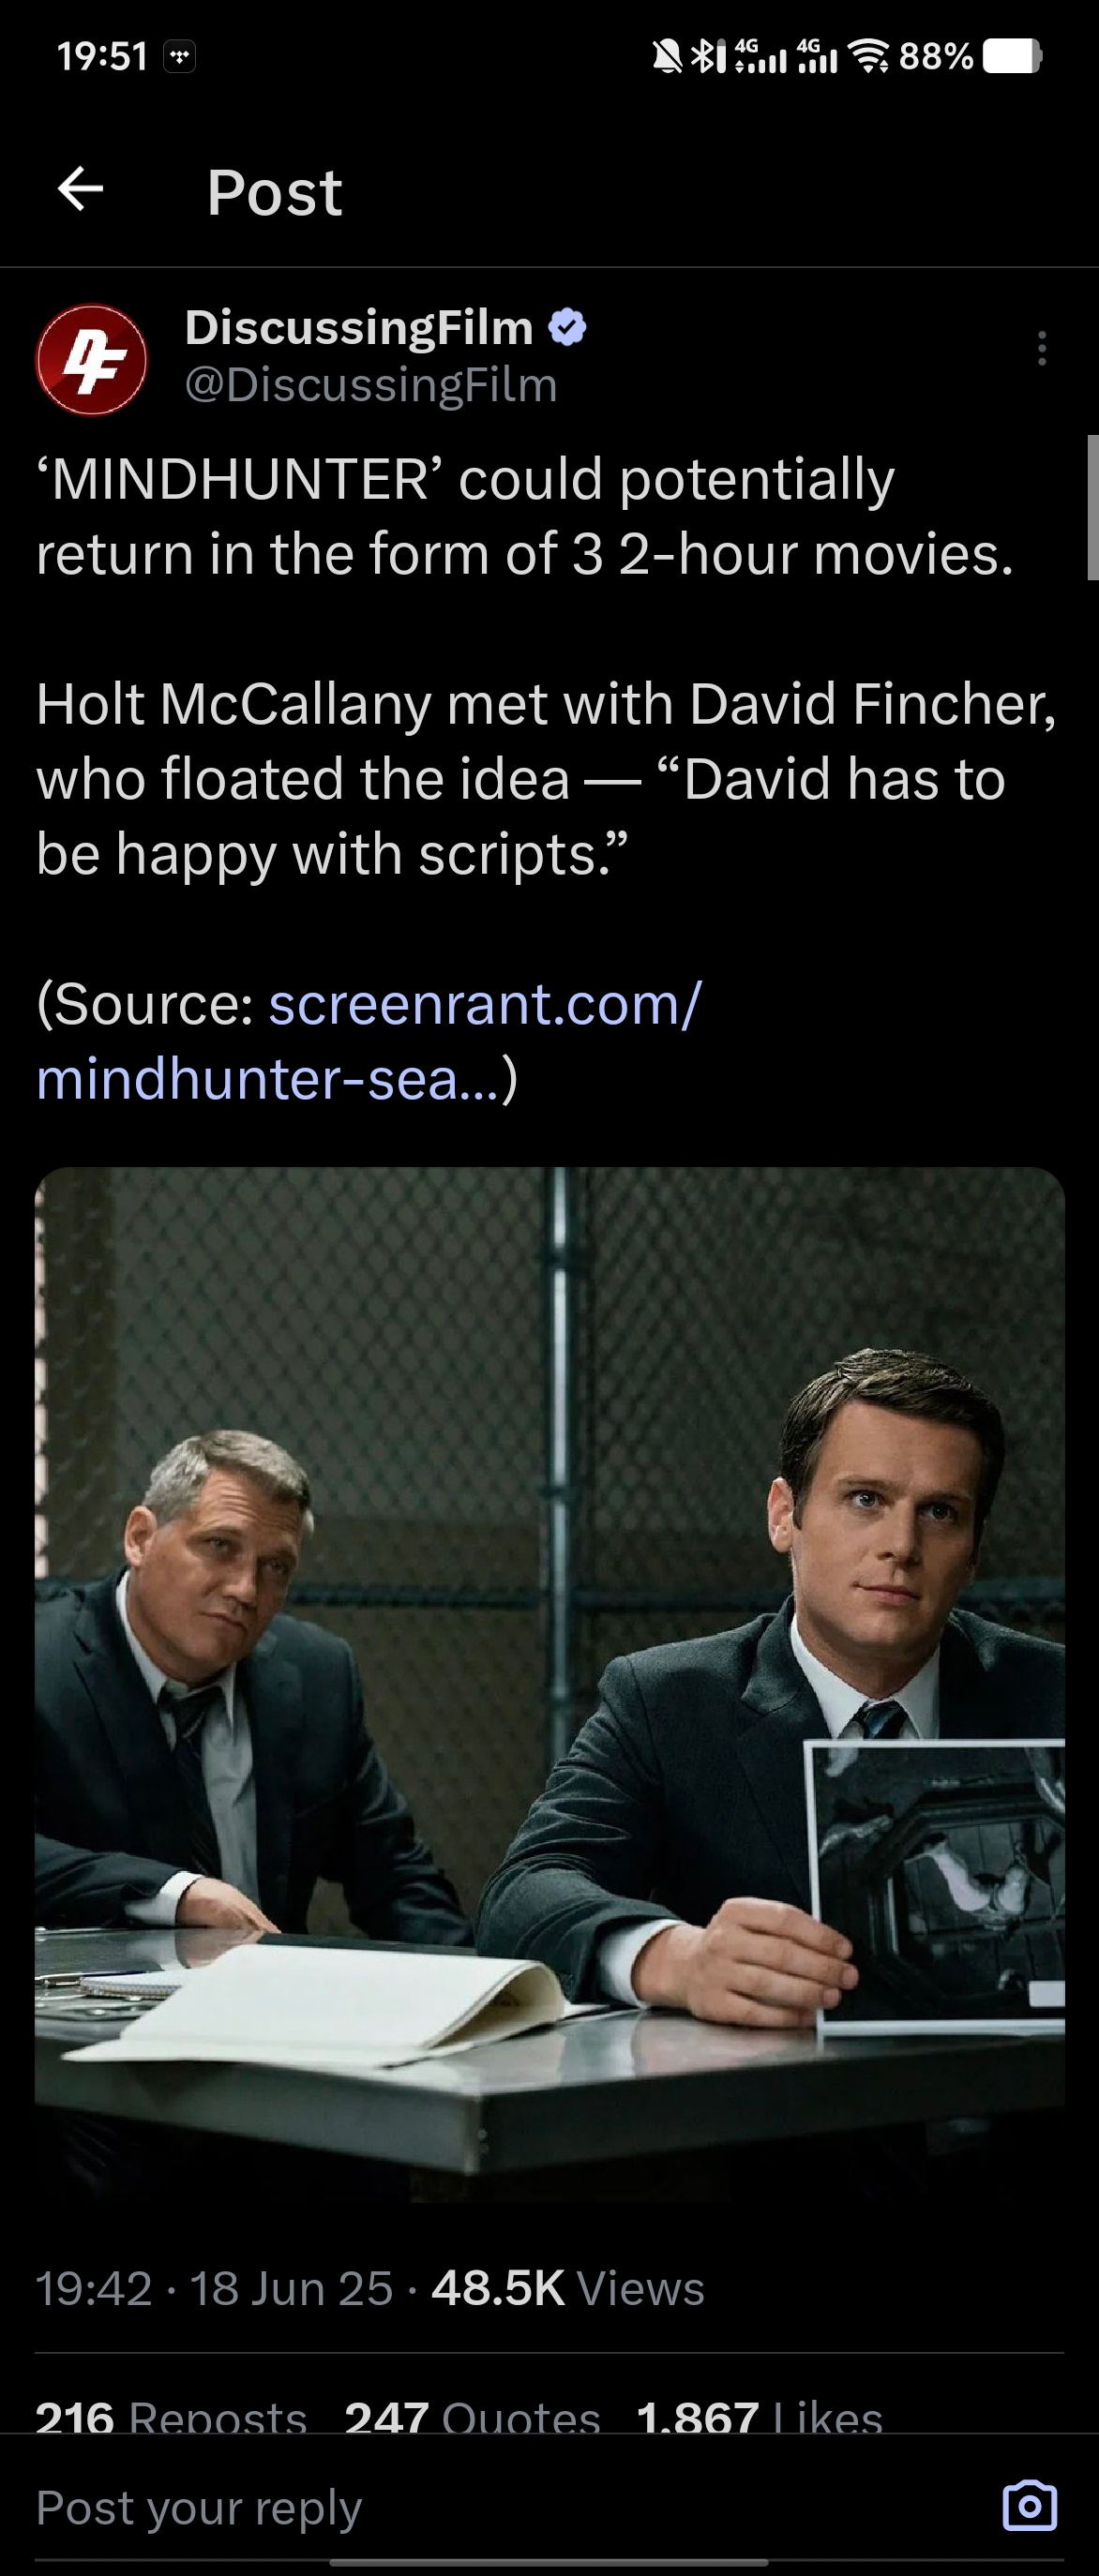Viewport: 1099px width, 2576px height.
Task: Tap the muted notifications bell icon
Action: point(667,57)
